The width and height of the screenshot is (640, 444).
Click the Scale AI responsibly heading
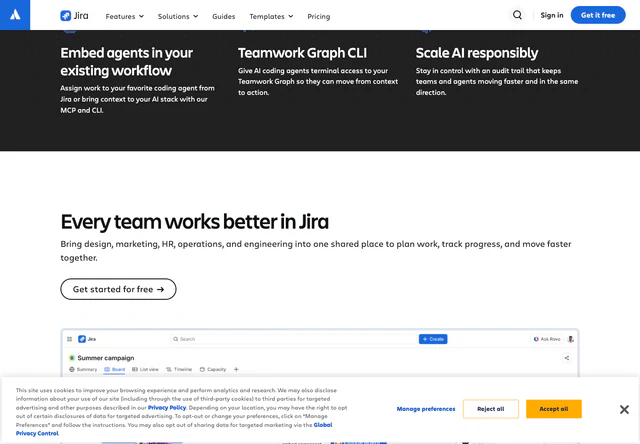pyautogui.click(x=477, y=53)
